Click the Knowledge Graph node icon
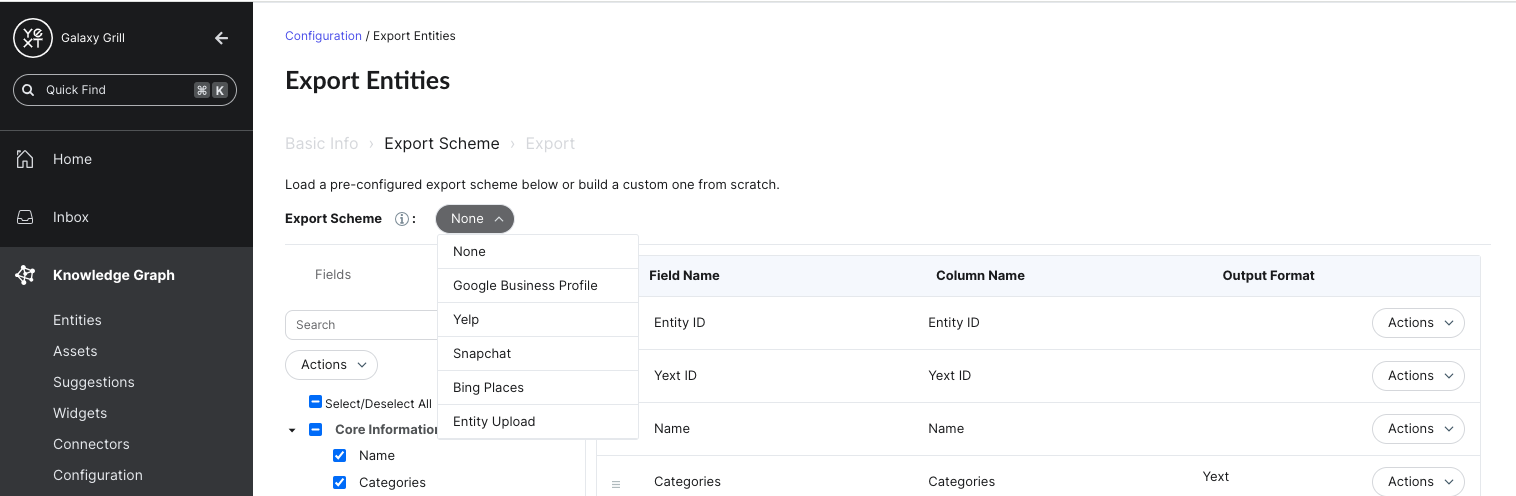 26,275
